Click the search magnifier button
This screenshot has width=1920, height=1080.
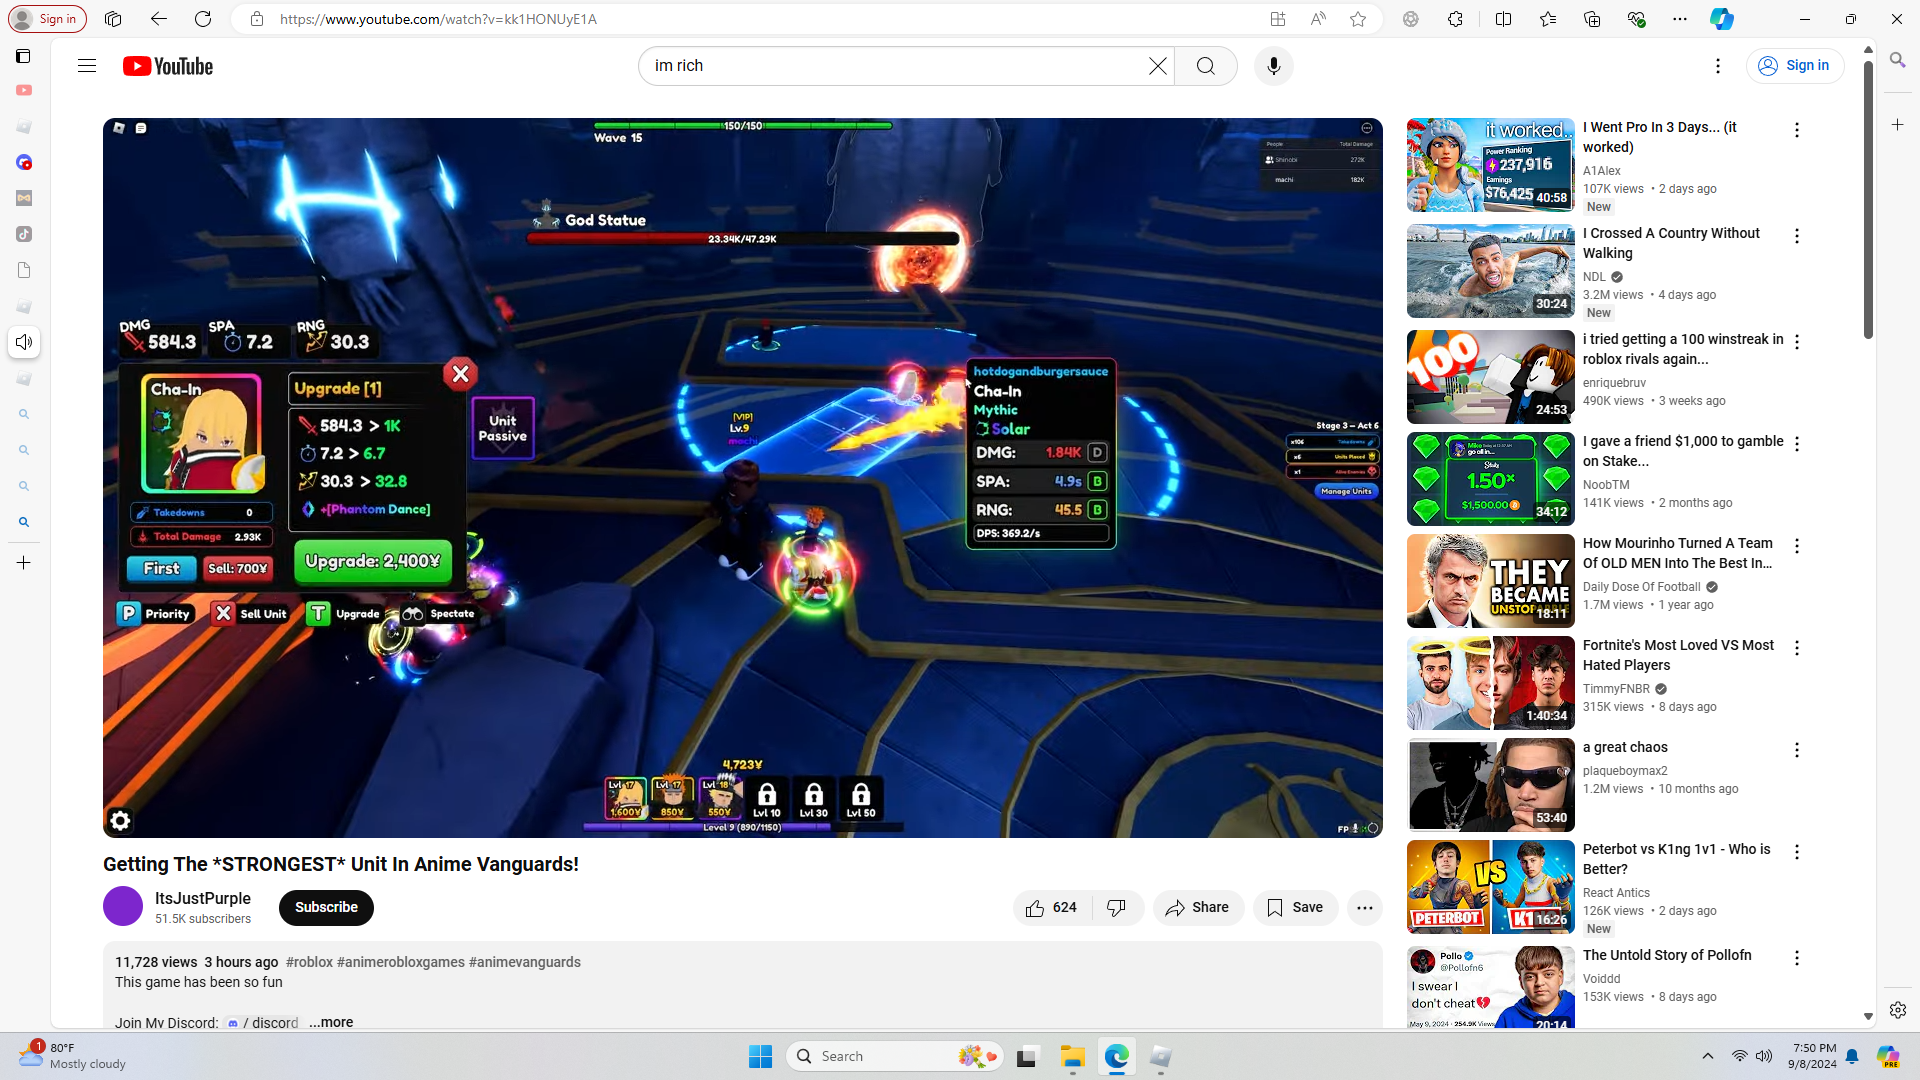[1206, 66]
